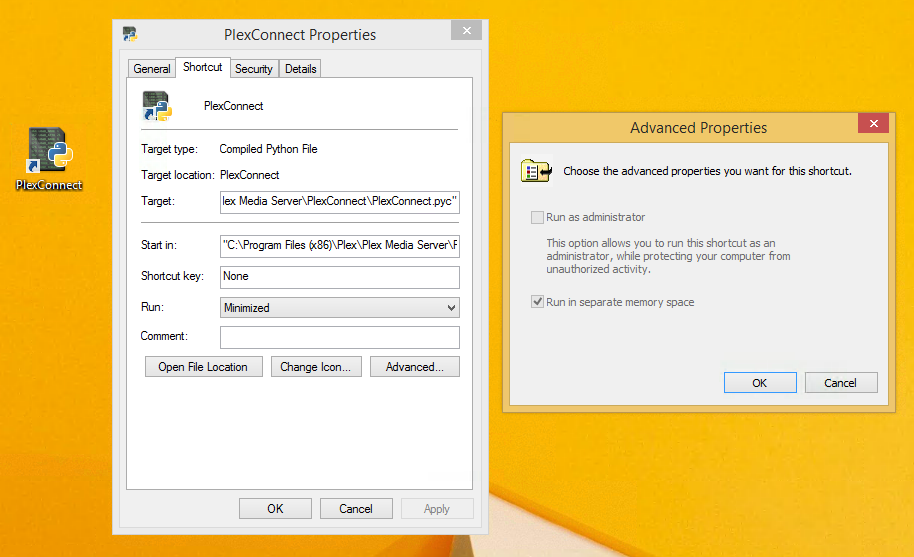This screenshot has height=557, width=914.
Task: Click Open File Location button
Action: point(203,366)
